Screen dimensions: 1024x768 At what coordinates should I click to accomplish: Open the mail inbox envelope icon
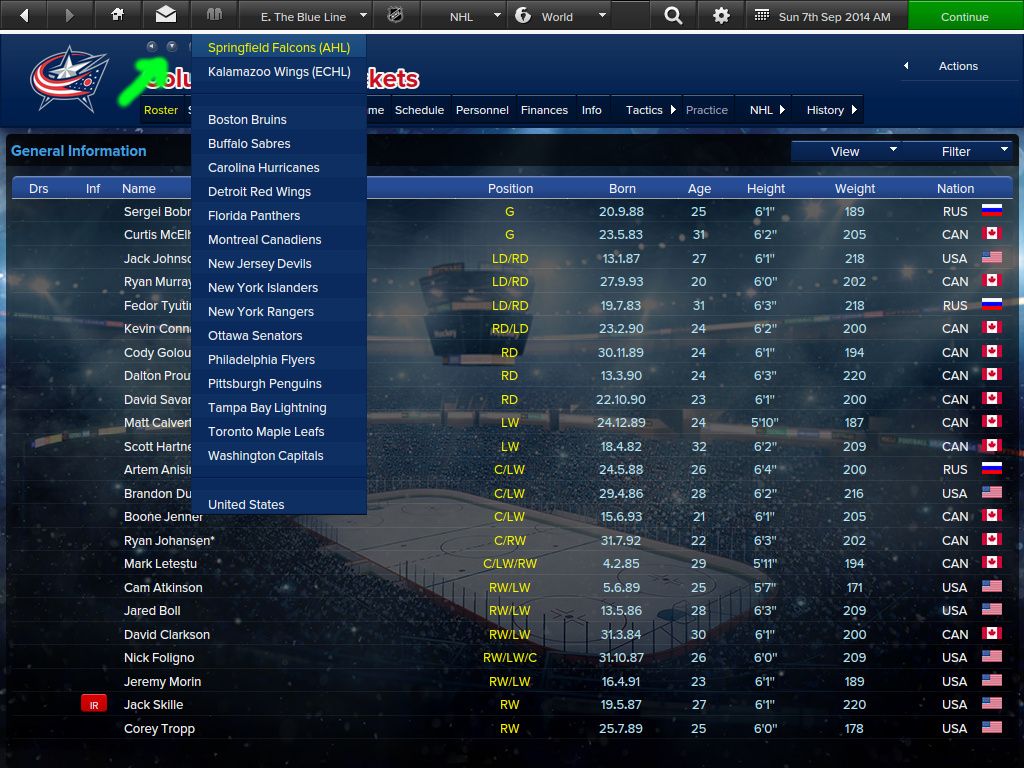pyautogui.click(x=166, y=14)
